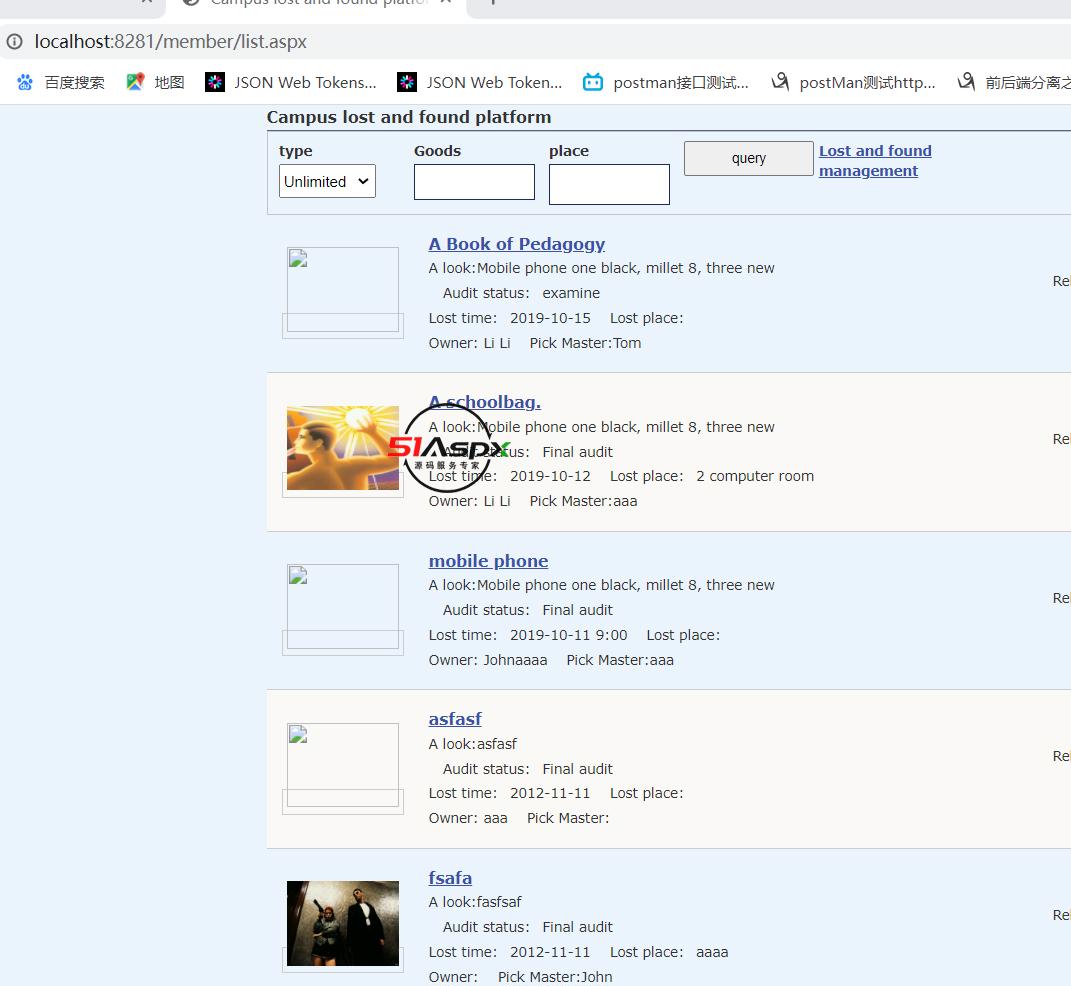The width and height of the screenshot is (1071, 986).
Task: Click the lost place text 2 computer room
Action: (x=755, y=477)
